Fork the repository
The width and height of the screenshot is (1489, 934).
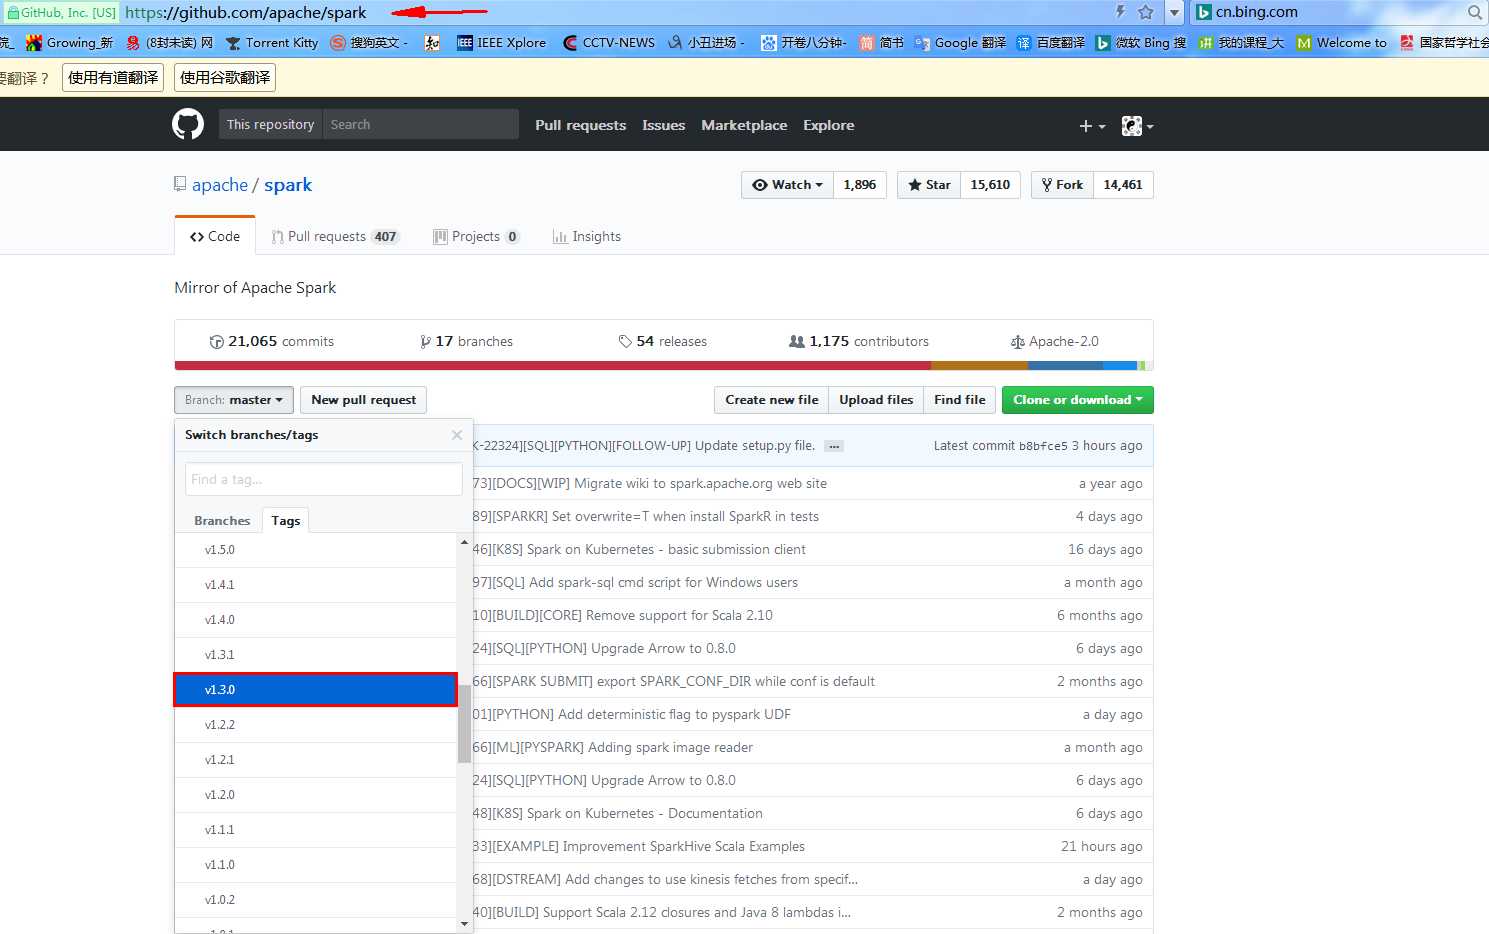1062,185
